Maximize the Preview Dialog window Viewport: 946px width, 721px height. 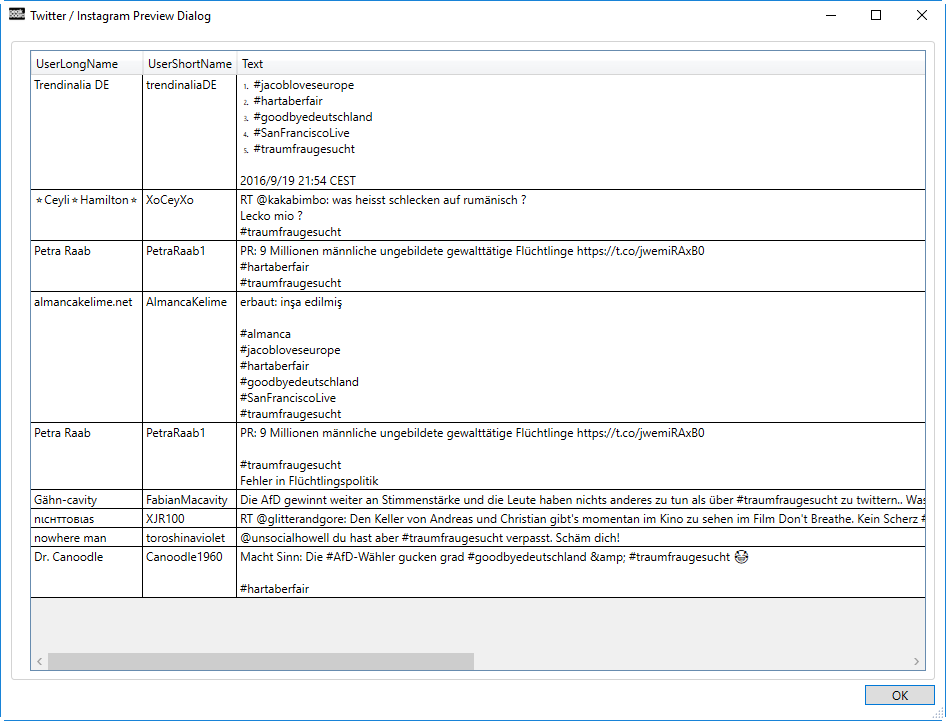[x=876, y=15]
